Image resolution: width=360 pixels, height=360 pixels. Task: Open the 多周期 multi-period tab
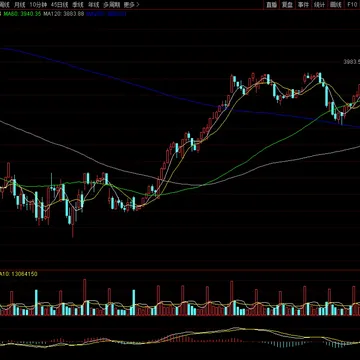pos(111,5)
